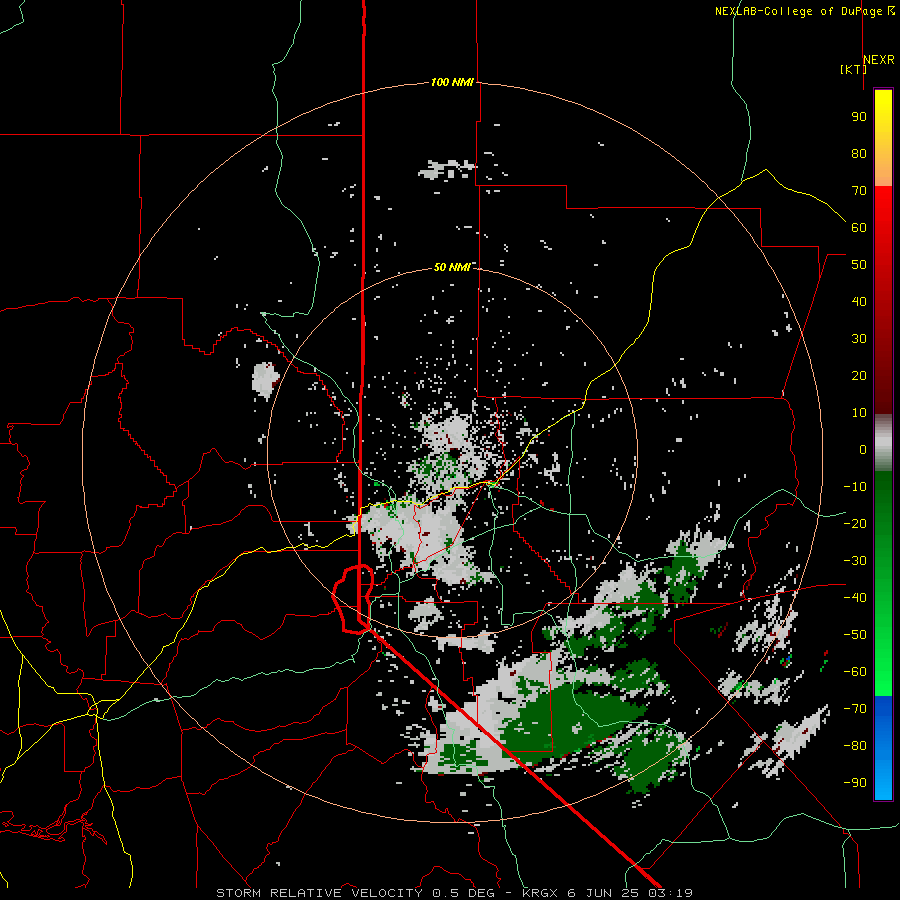900x900 pixels.
Task: Click the 90 value on the velocity scale
Action: [859, 117]
